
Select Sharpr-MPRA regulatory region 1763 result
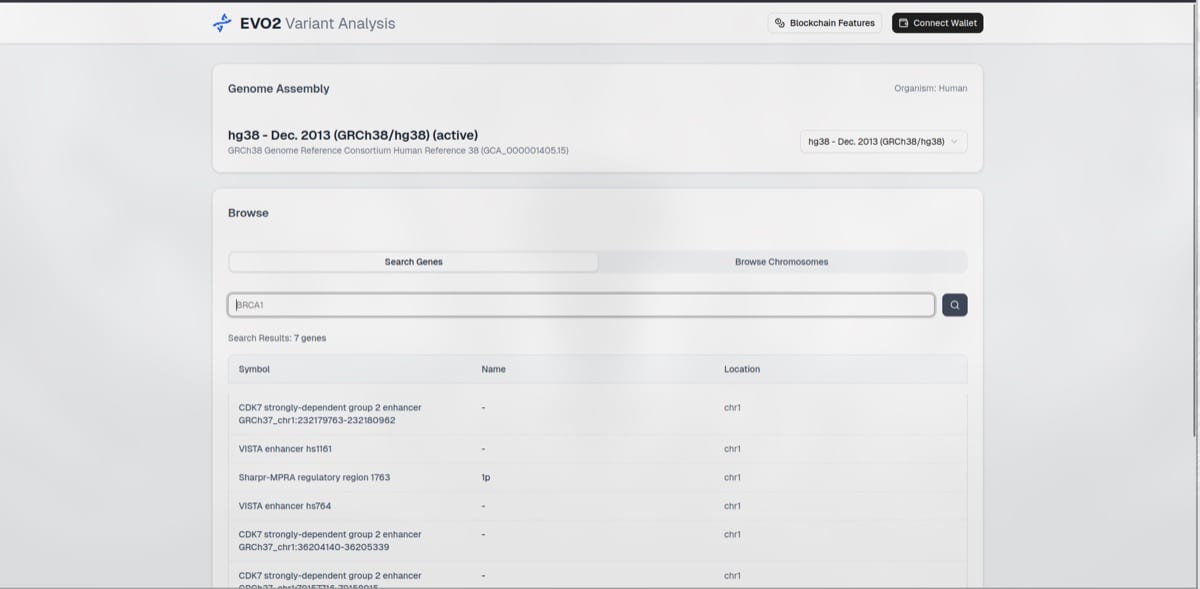click(597, 477)
